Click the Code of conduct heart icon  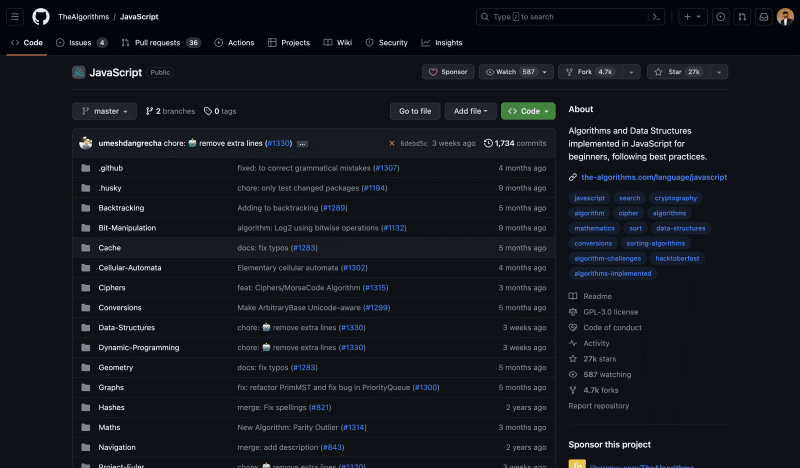[573, 328]
